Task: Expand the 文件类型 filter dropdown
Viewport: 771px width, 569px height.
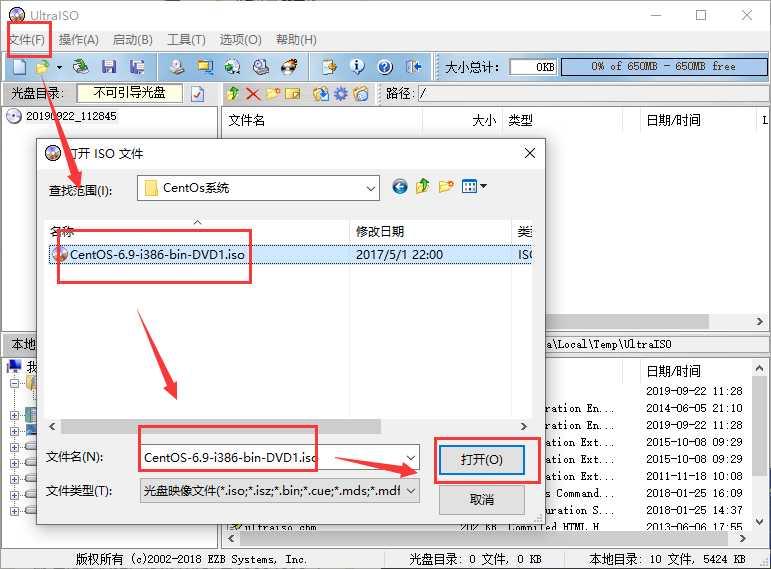Action: tap(412, 490)
